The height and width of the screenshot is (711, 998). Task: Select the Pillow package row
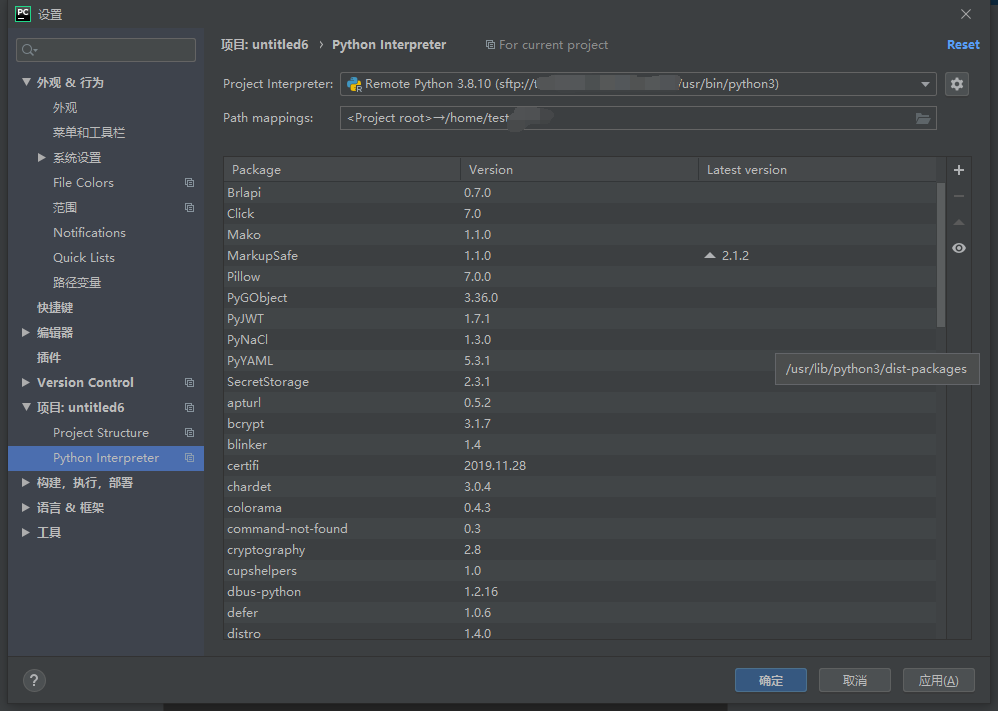click(x=580, y=276)
